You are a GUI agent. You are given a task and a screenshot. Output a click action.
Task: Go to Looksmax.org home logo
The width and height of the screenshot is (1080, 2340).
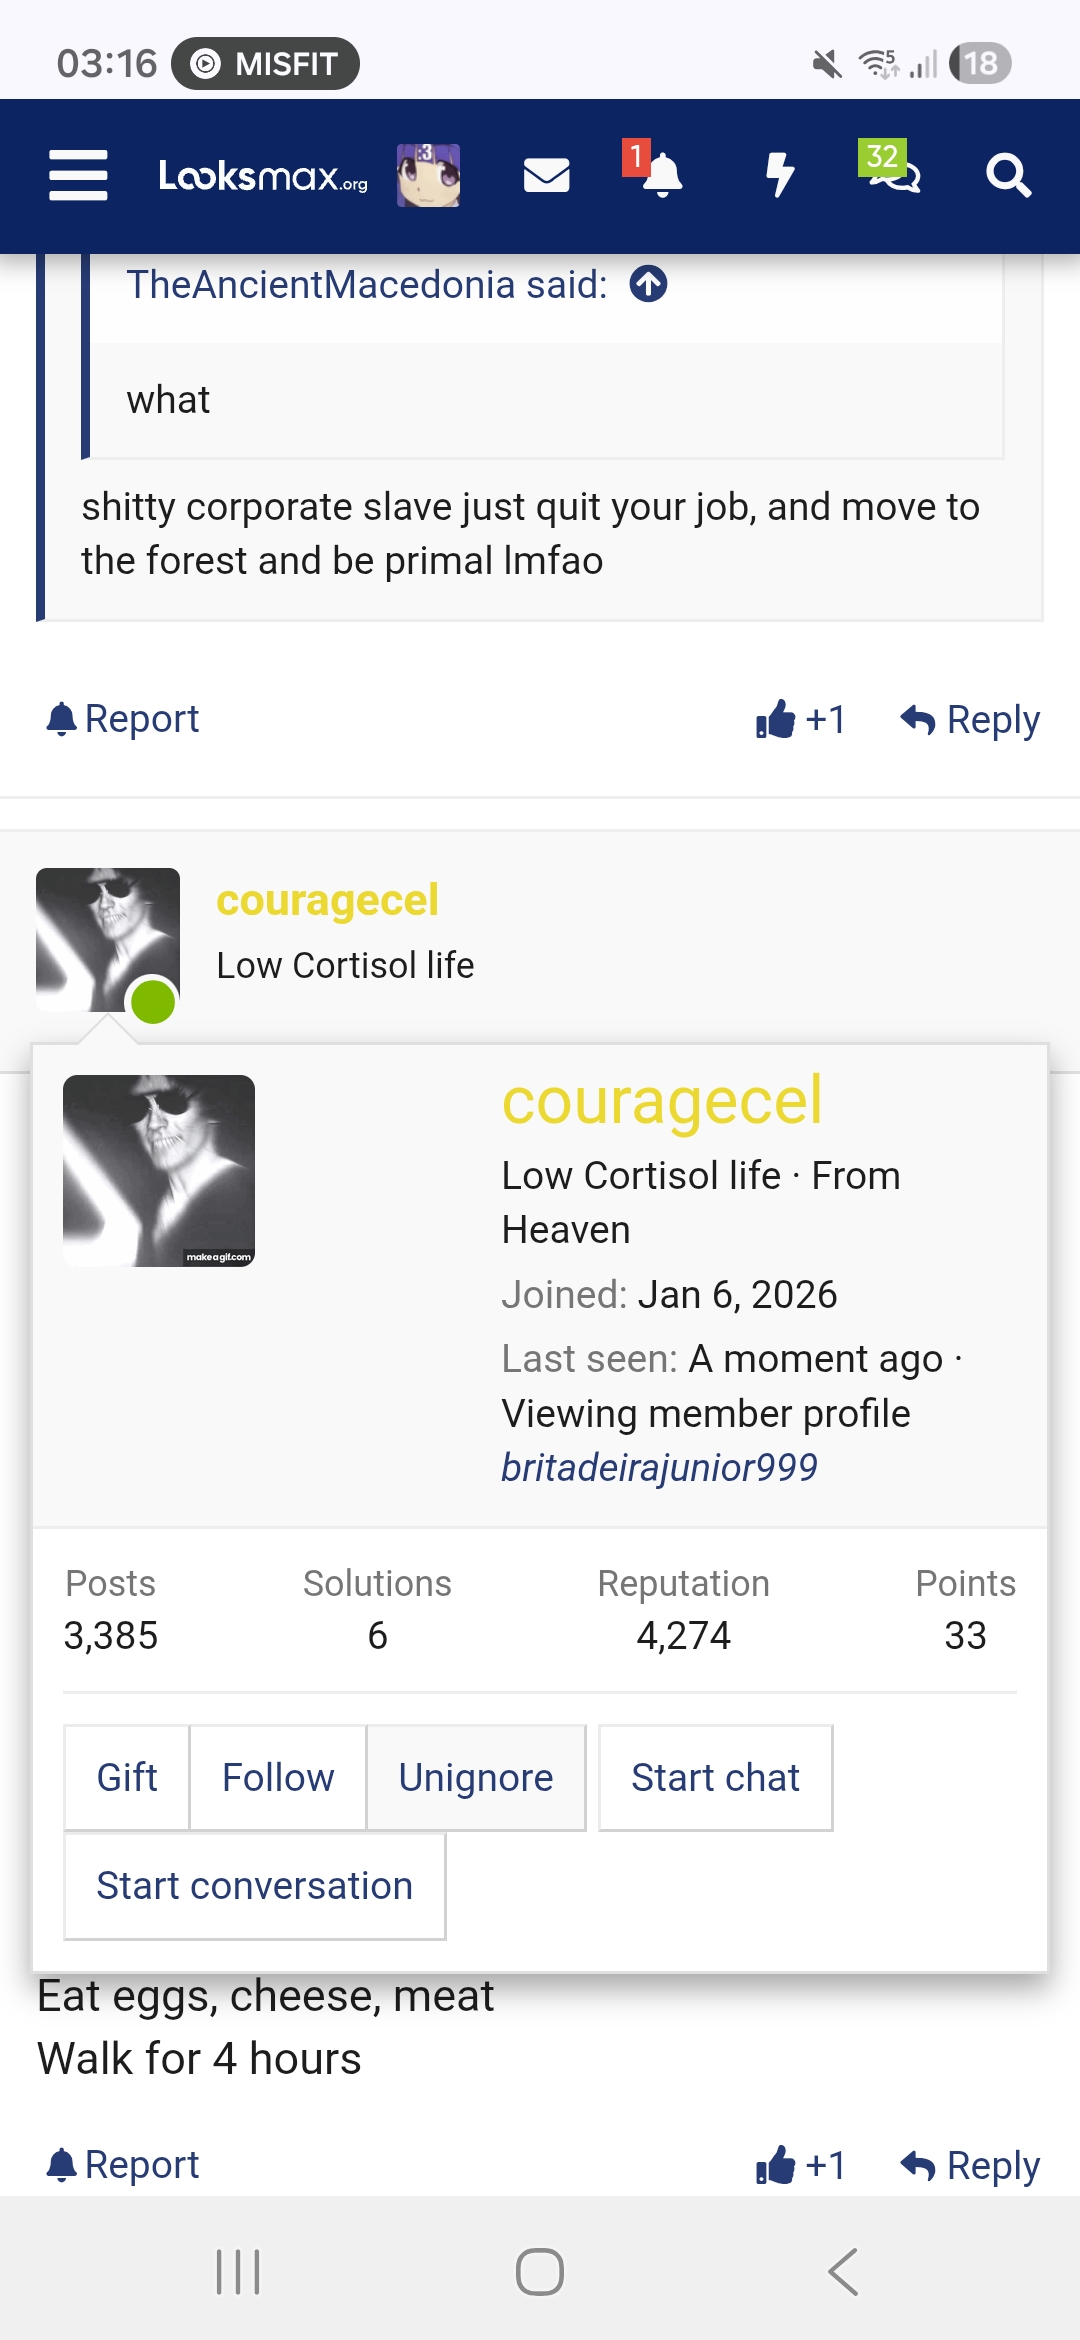(x=263, y=176)
